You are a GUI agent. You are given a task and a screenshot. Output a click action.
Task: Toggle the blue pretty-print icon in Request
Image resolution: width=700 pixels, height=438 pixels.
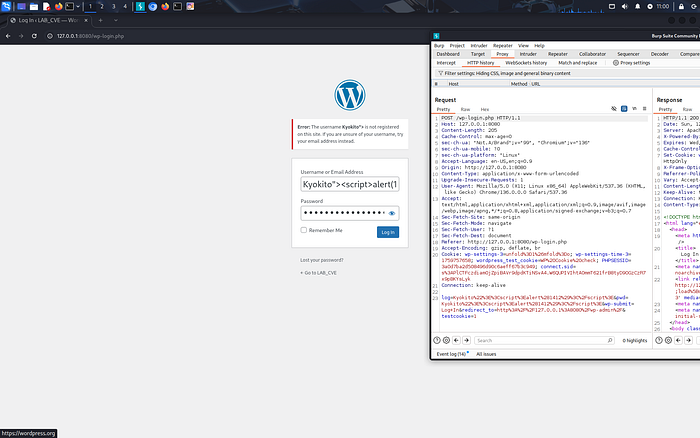click(x=624, y=108)
